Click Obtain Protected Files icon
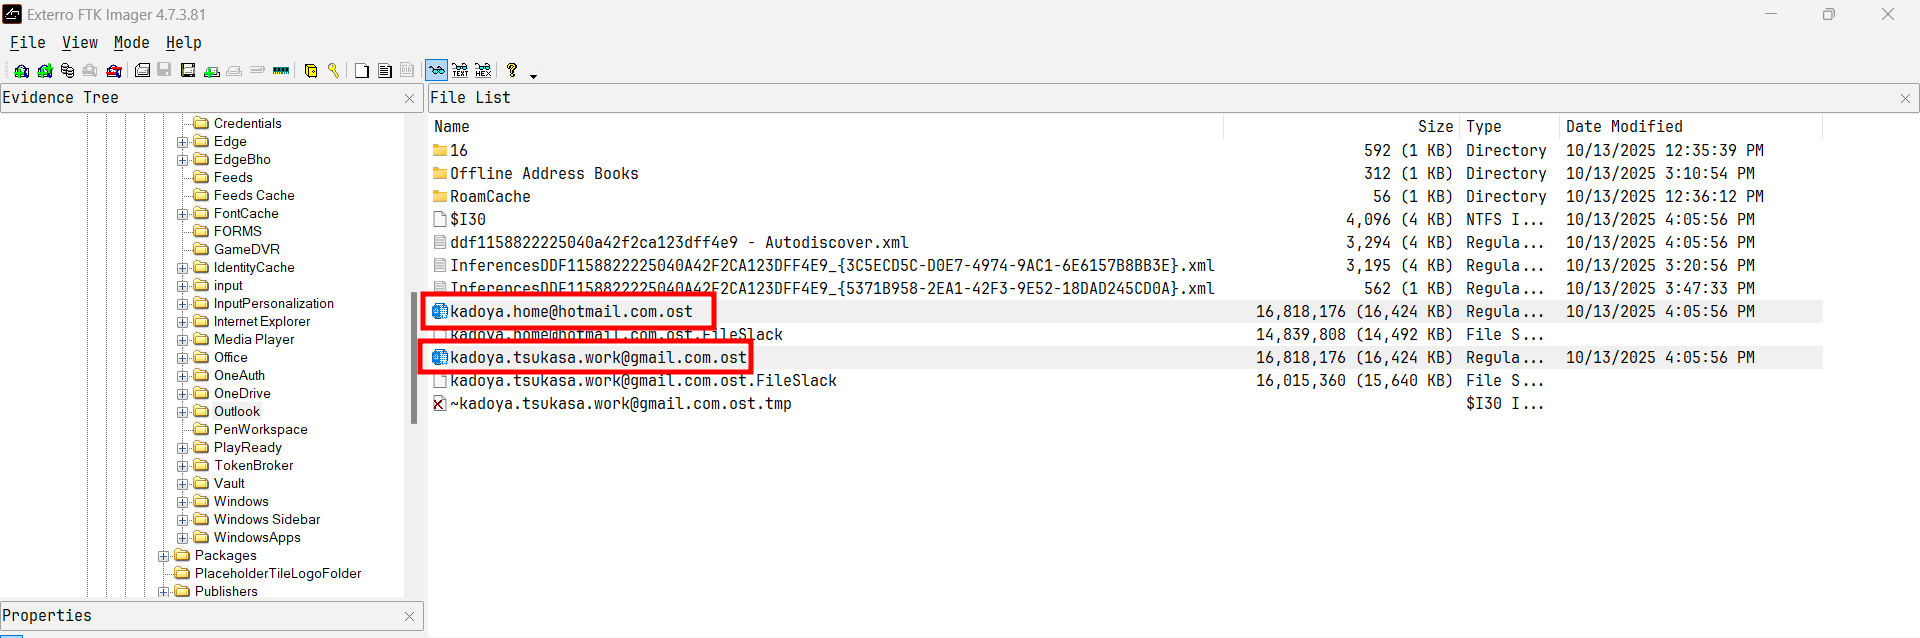 pos(311,71)
